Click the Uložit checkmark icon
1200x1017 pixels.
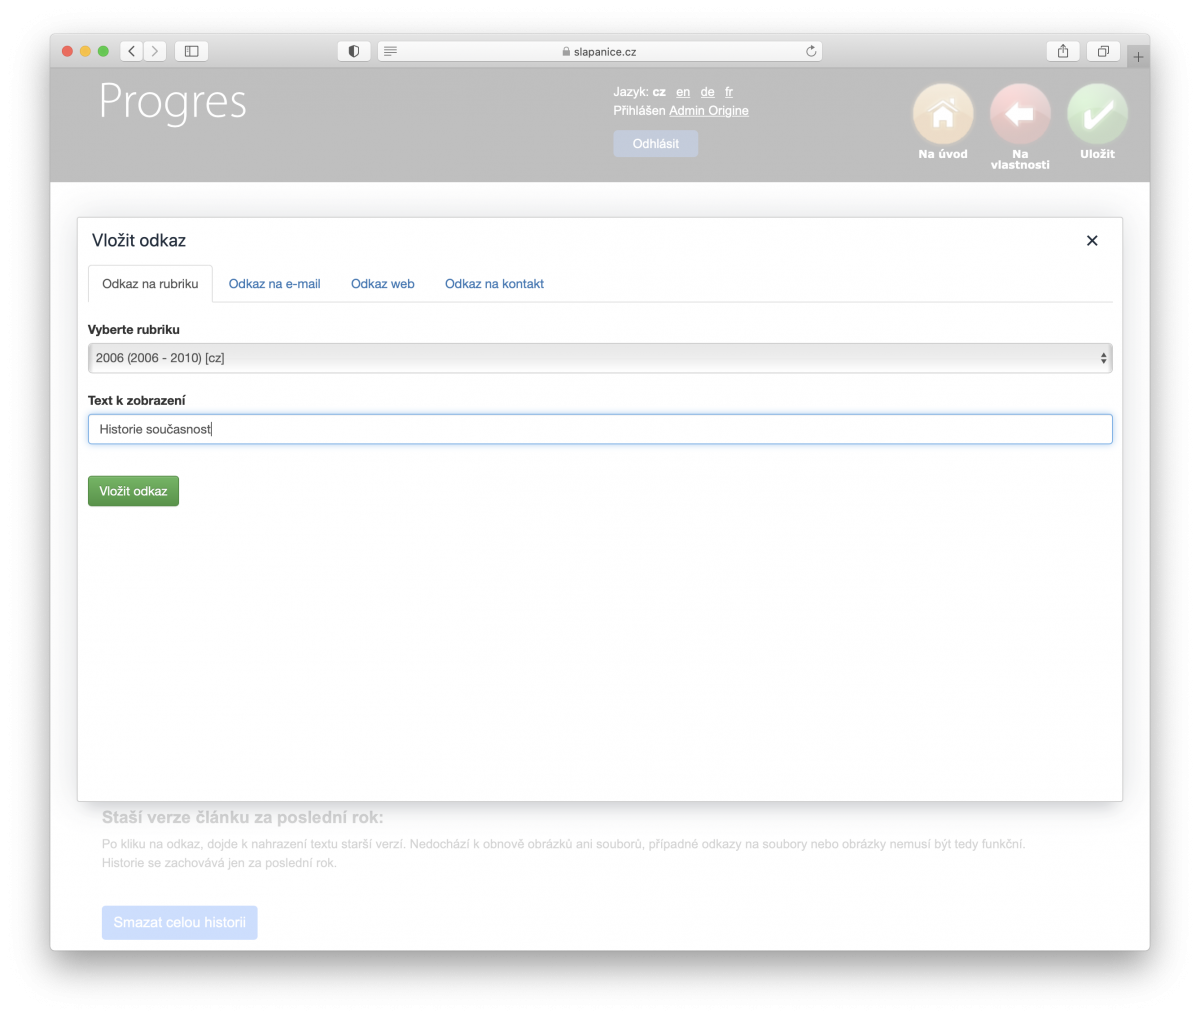coord(1097,115)
